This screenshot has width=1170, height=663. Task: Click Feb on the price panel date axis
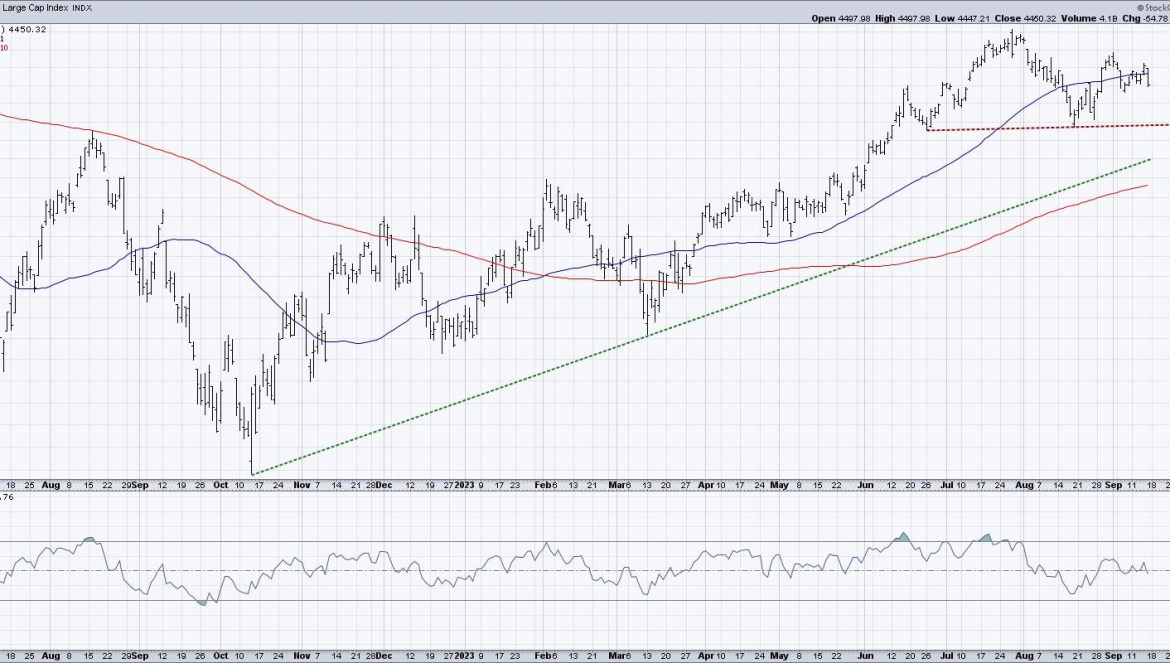click(x=544, y=485)
